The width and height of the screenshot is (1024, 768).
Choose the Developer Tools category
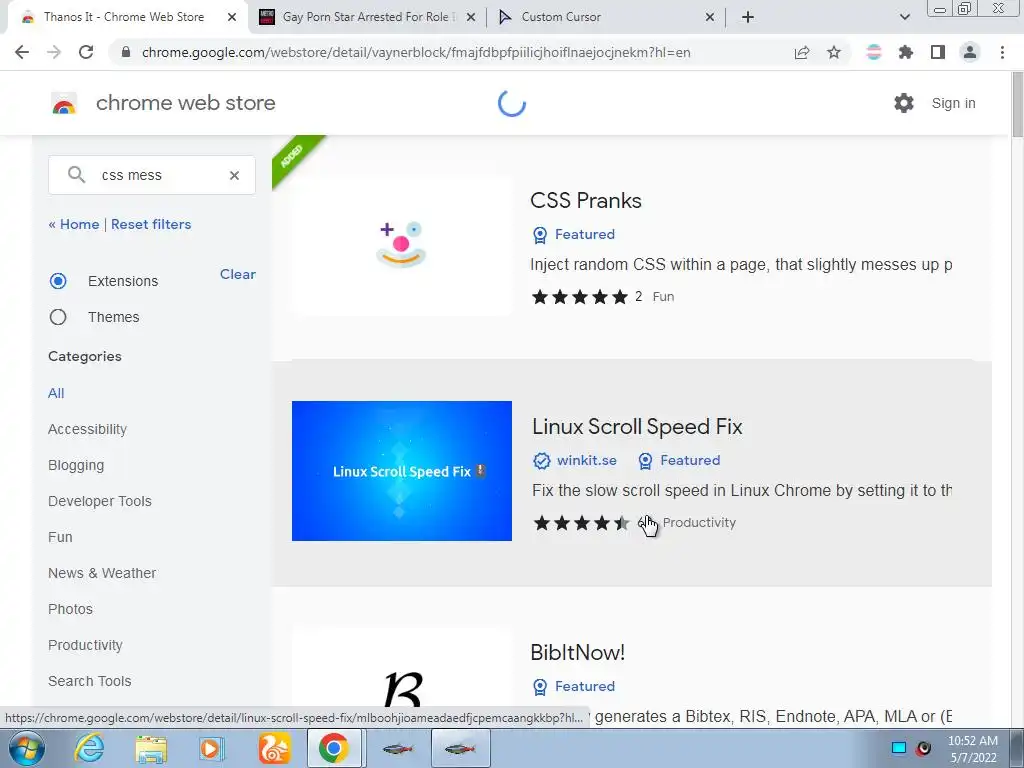[100, 501]
